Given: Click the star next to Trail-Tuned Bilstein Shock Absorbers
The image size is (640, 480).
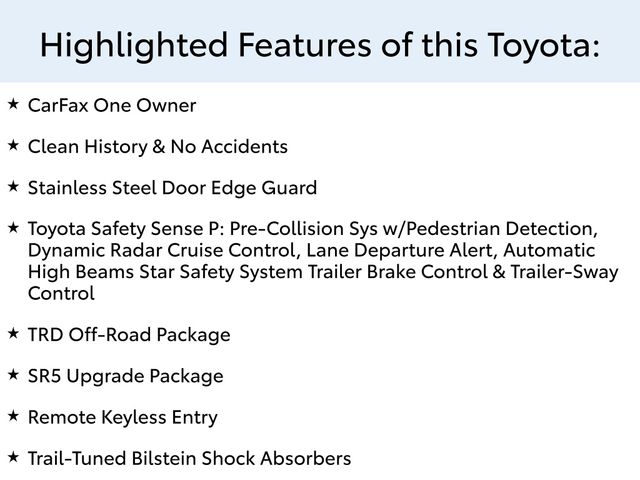Looking at the screenshot, I should (12, 457).
